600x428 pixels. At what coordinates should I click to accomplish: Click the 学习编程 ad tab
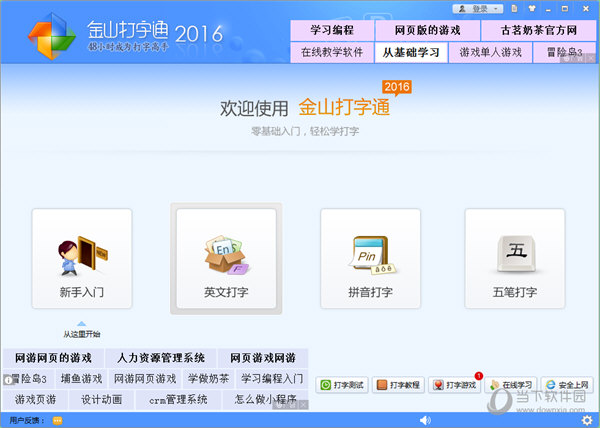(332, 30)
